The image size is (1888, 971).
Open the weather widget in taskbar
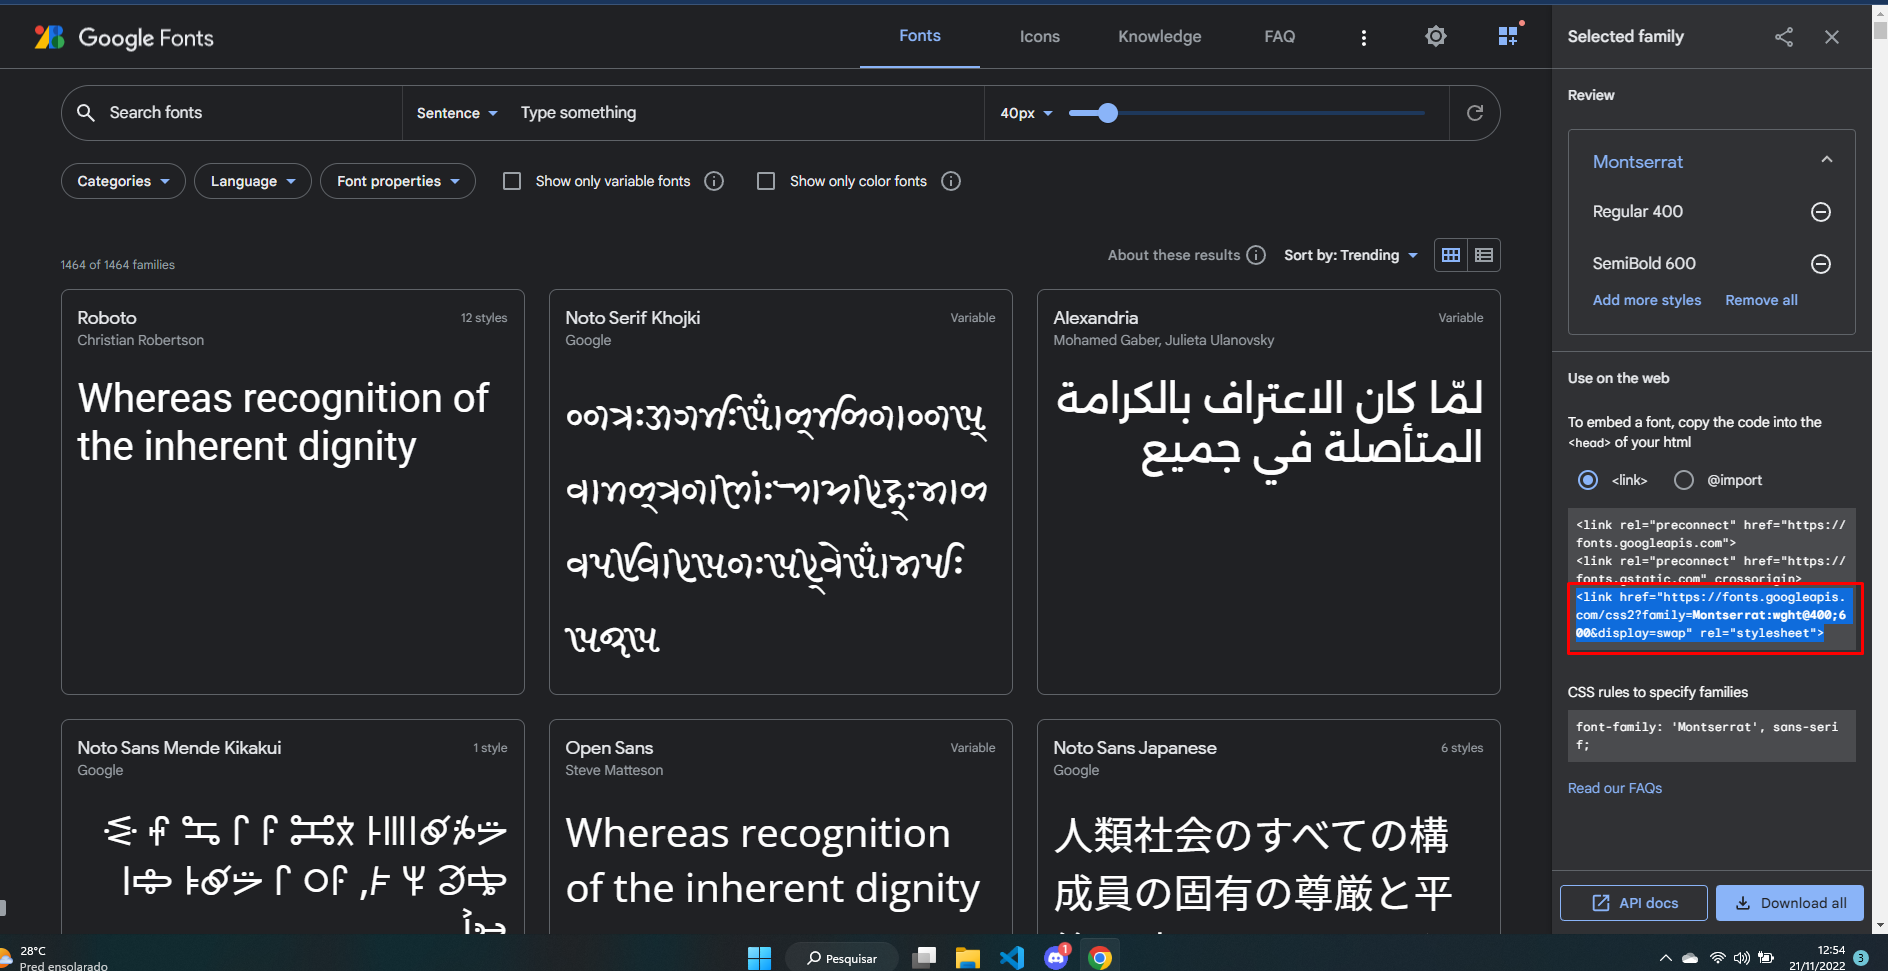tap(55, 958)
